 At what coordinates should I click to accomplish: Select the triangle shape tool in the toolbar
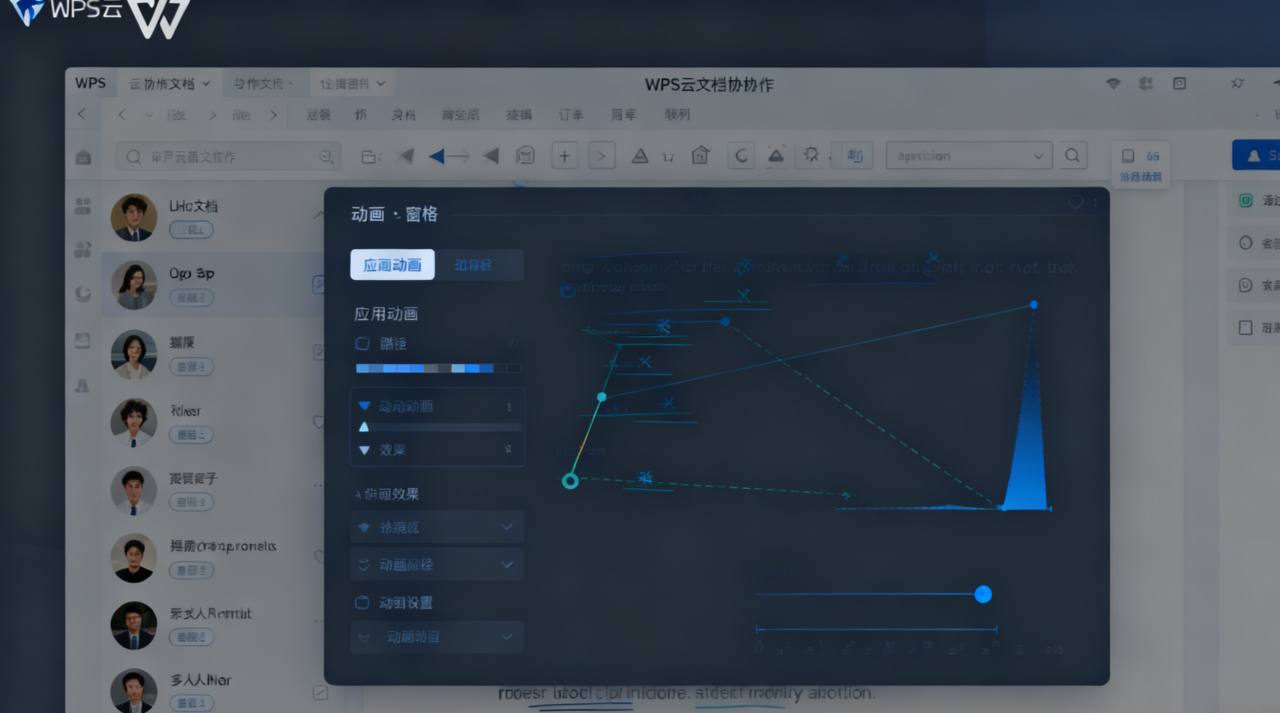640,155
